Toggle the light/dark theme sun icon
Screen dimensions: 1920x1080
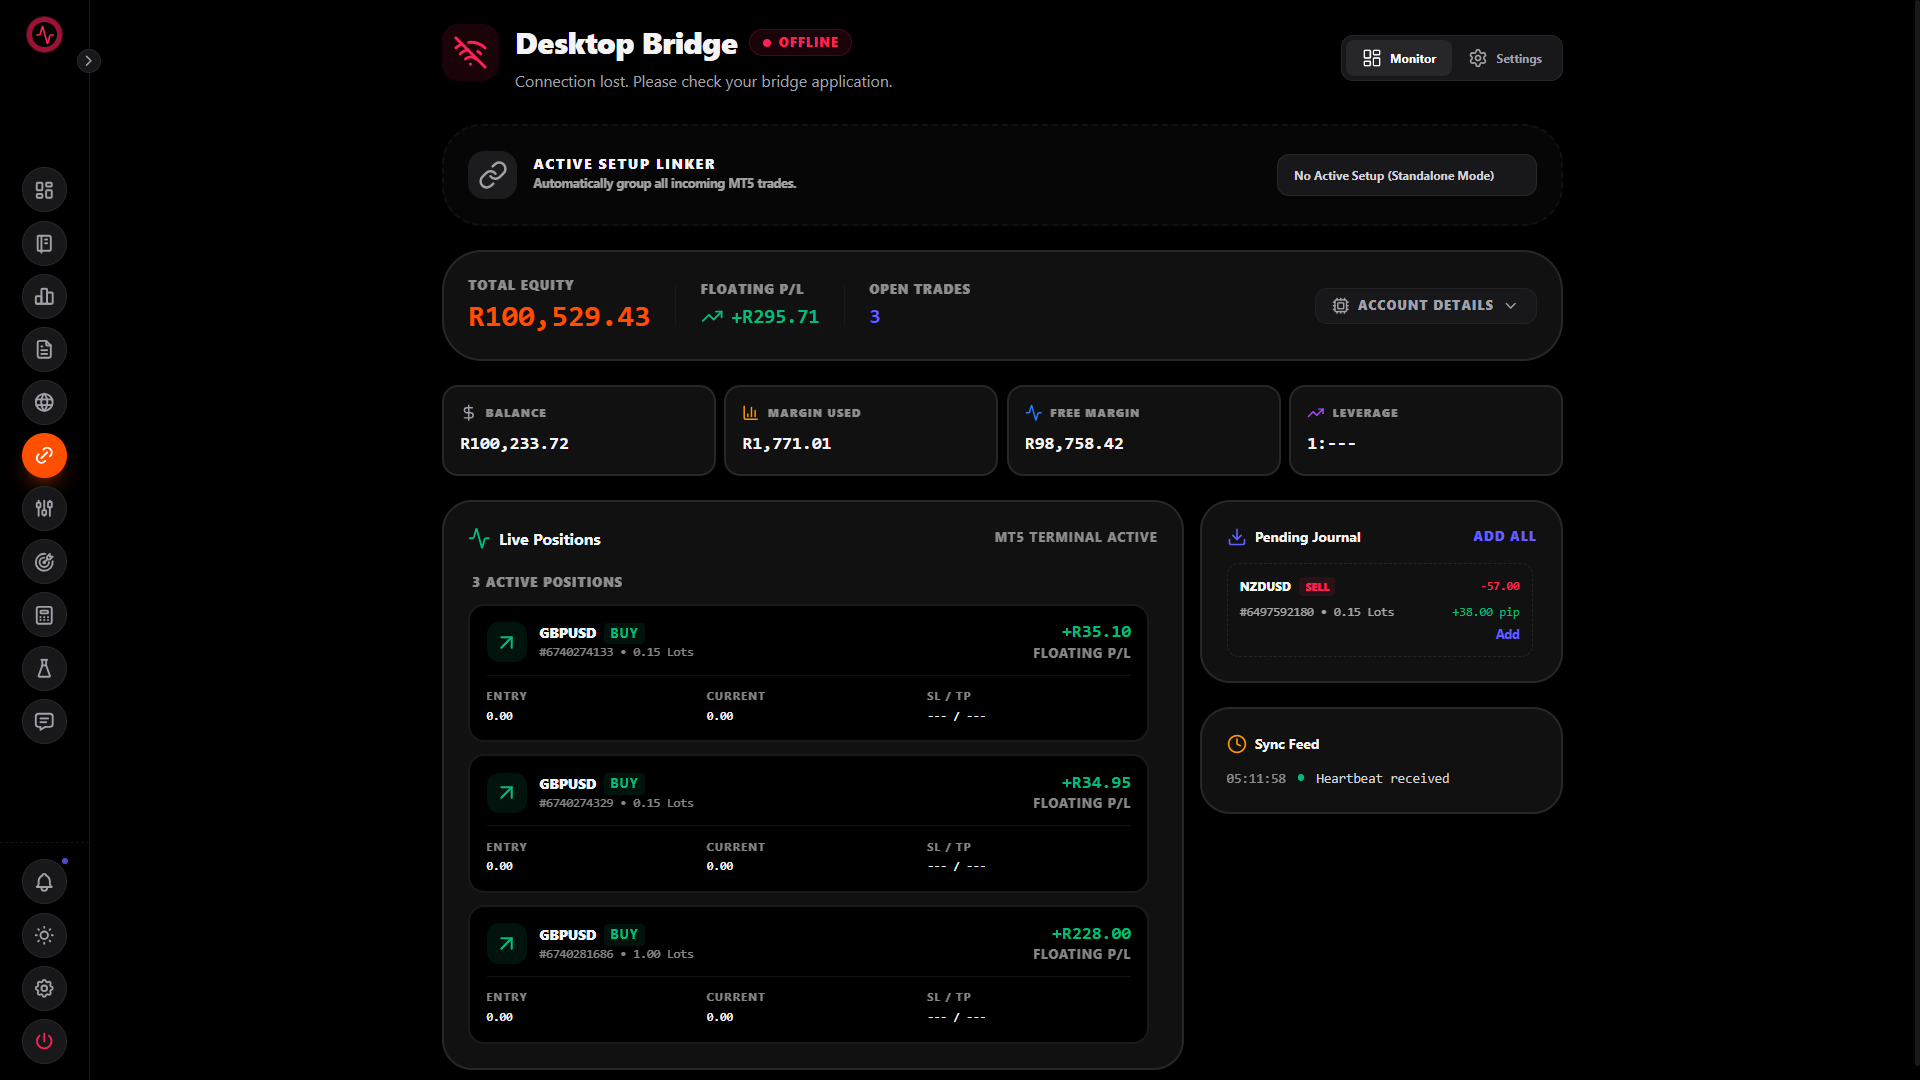click(44, 935)
